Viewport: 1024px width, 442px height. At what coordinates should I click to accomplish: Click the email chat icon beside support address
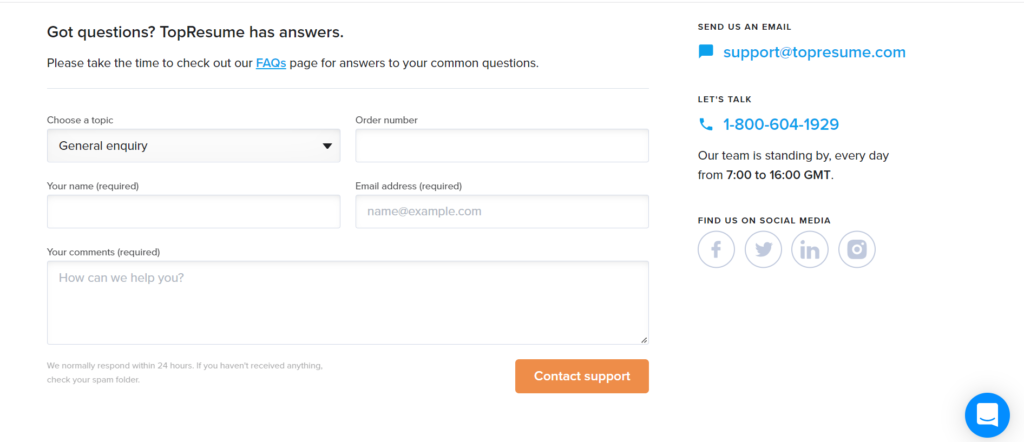[706, 52]
